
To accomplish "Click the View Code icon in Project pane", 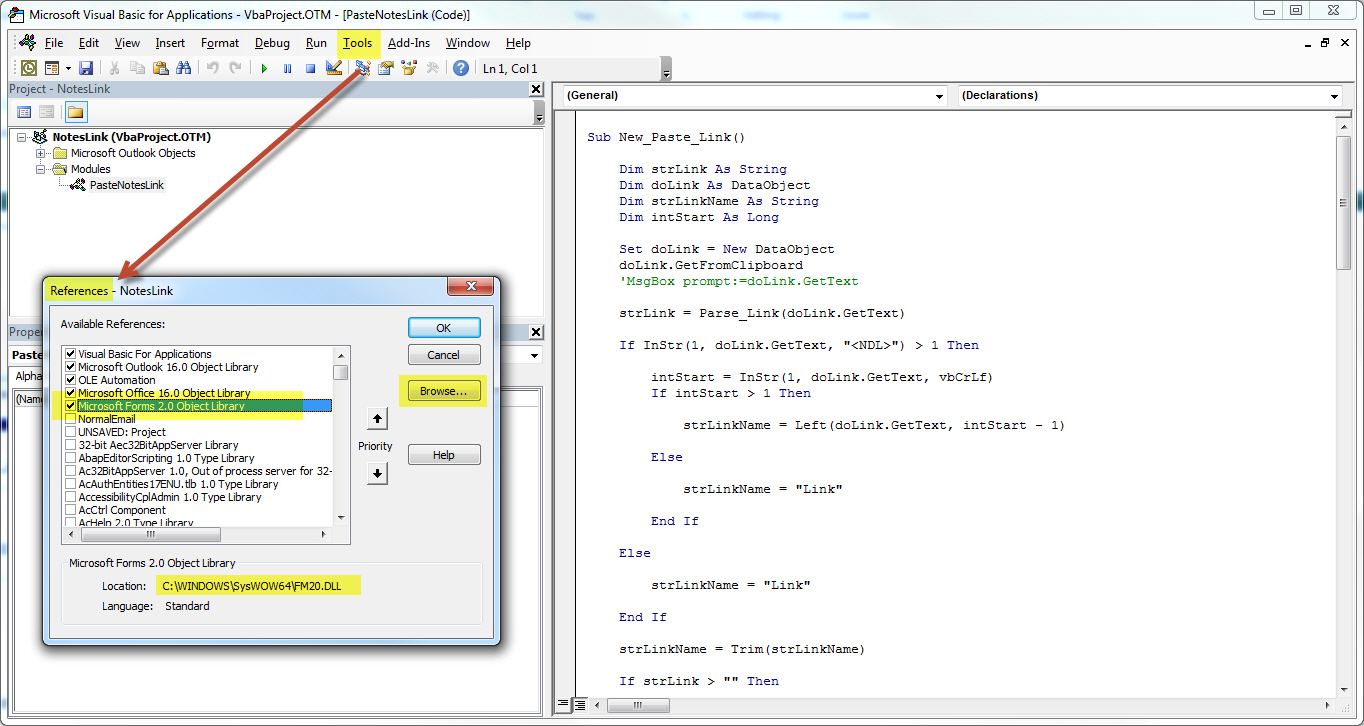I will [x=24, y=112].
